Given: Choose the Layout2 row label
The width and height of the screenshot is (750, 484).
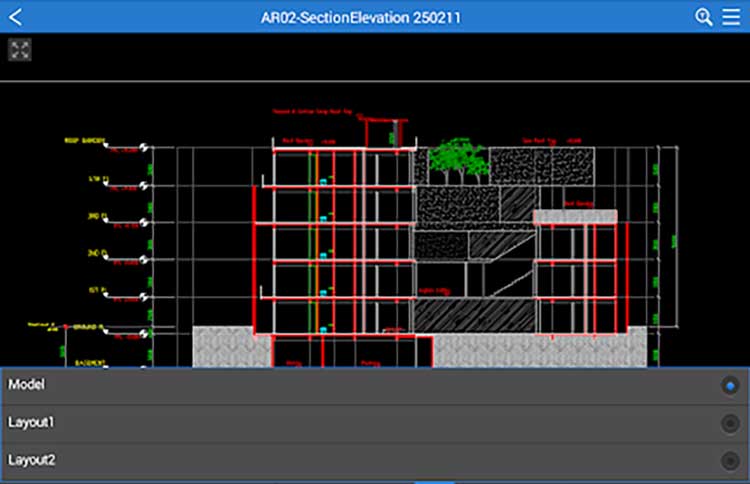Looking at the screenshot, I should click(31, 460).
